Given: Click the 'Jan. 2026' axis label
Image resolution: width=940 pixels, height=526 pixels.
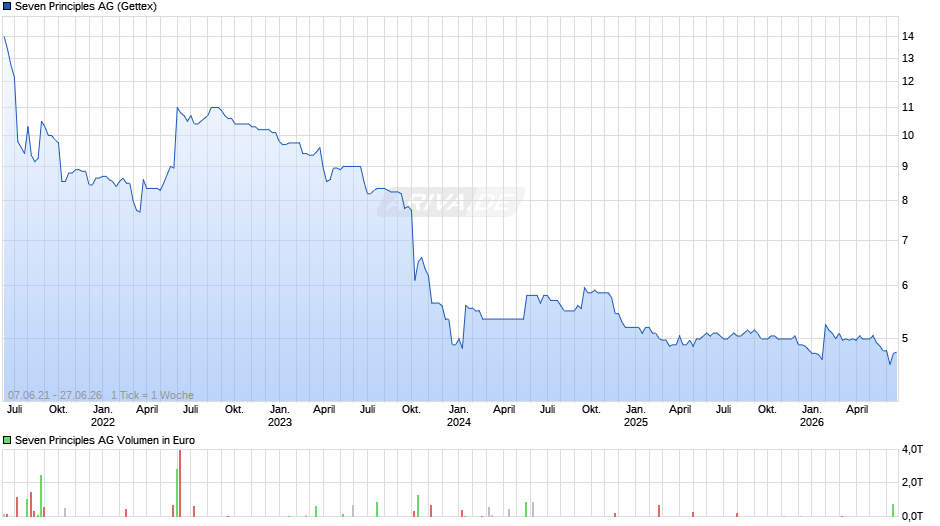Looking at the screenshot, I should pos(812,416).
